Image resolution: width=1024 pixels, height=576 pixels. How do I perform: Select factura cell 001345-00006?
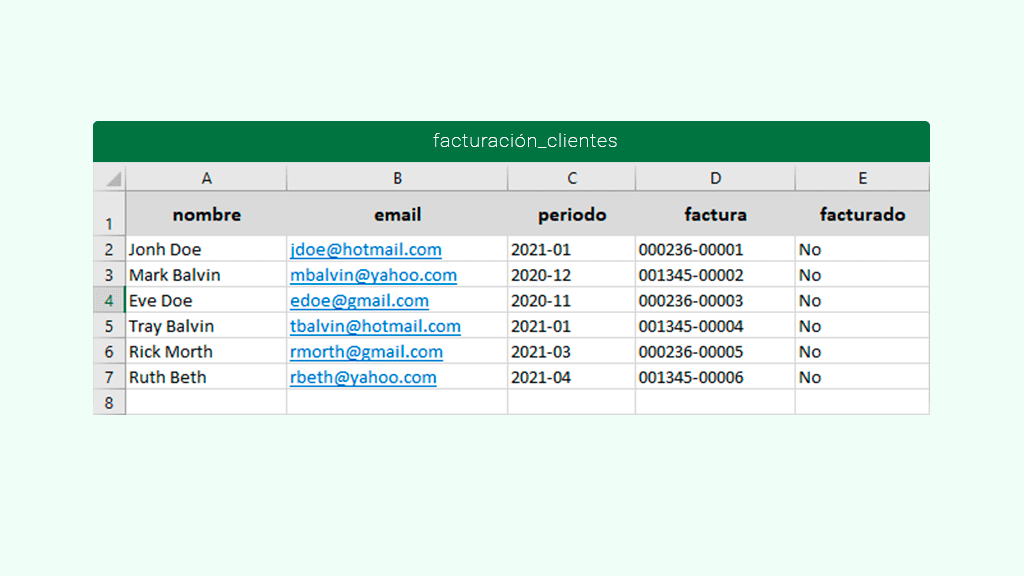pos(715,377)
